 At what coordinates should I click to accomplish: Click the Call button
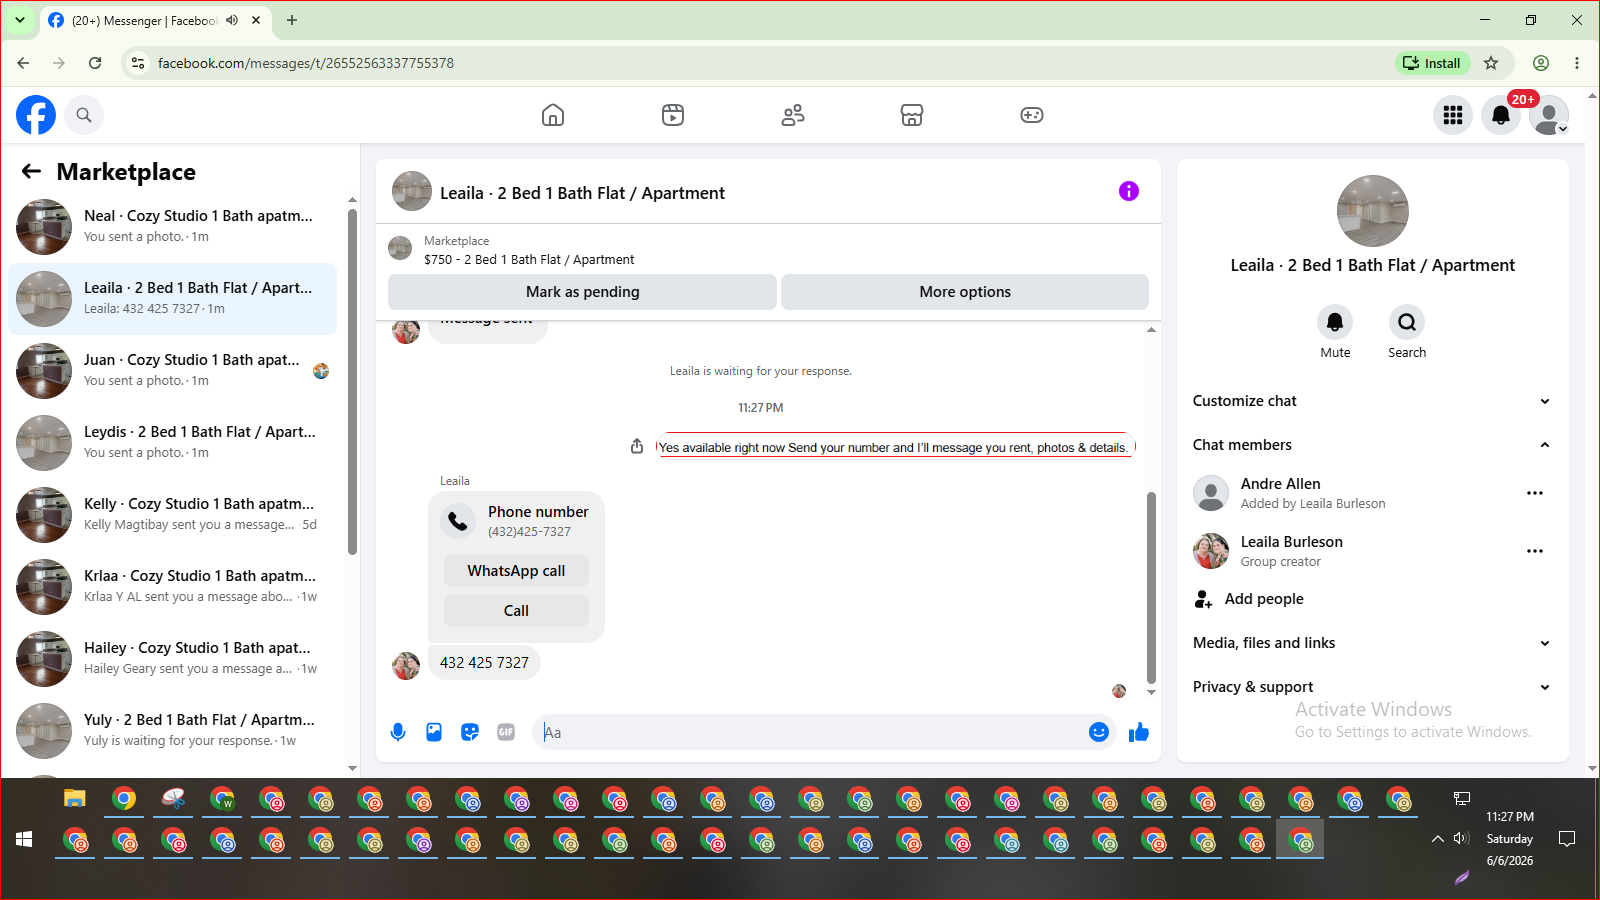pyautogui.click(x=516, y=611)
